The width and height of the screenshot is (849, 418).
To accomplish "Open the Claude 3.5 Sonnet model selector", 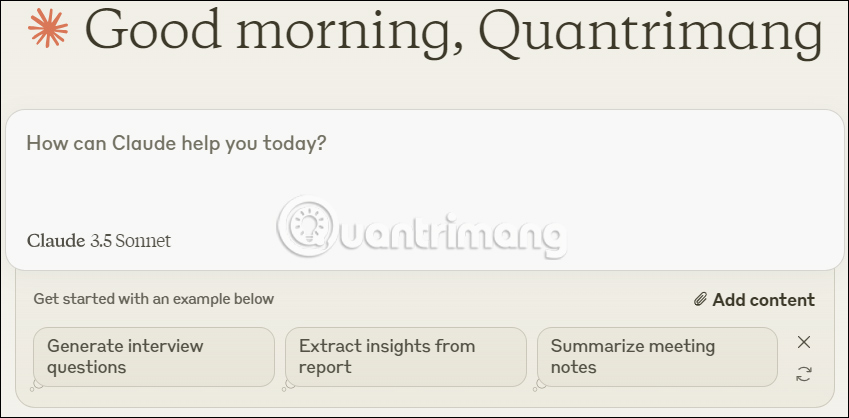I will 99,241.
